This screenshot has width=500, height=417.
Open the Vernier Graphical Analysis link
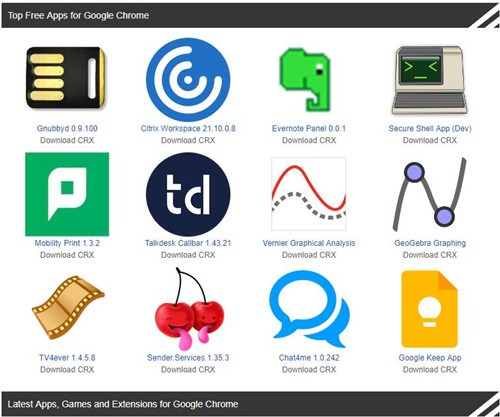click(x=309, y=243)
